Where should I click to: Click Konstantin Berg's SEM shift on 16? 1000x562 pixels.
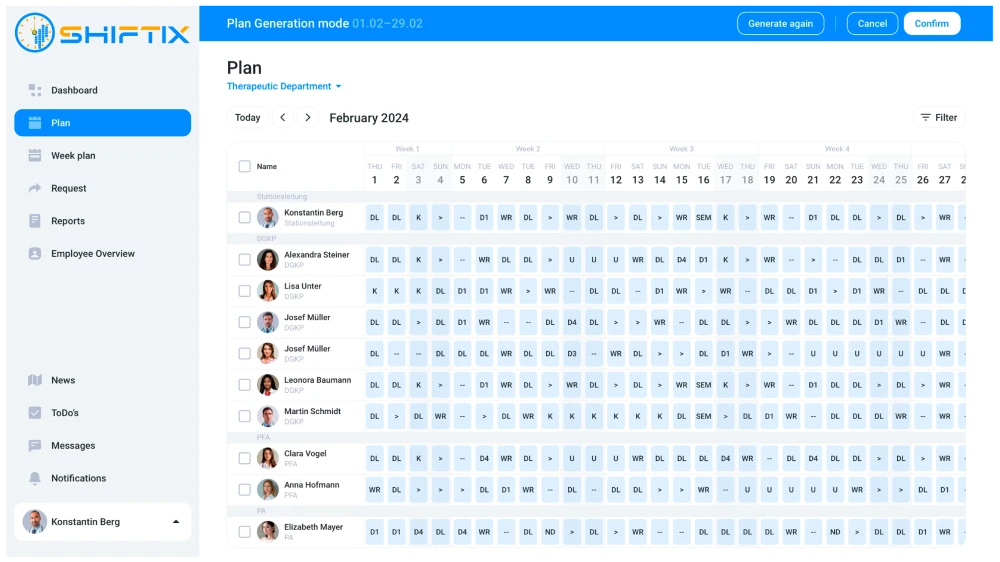pos(703,218)
